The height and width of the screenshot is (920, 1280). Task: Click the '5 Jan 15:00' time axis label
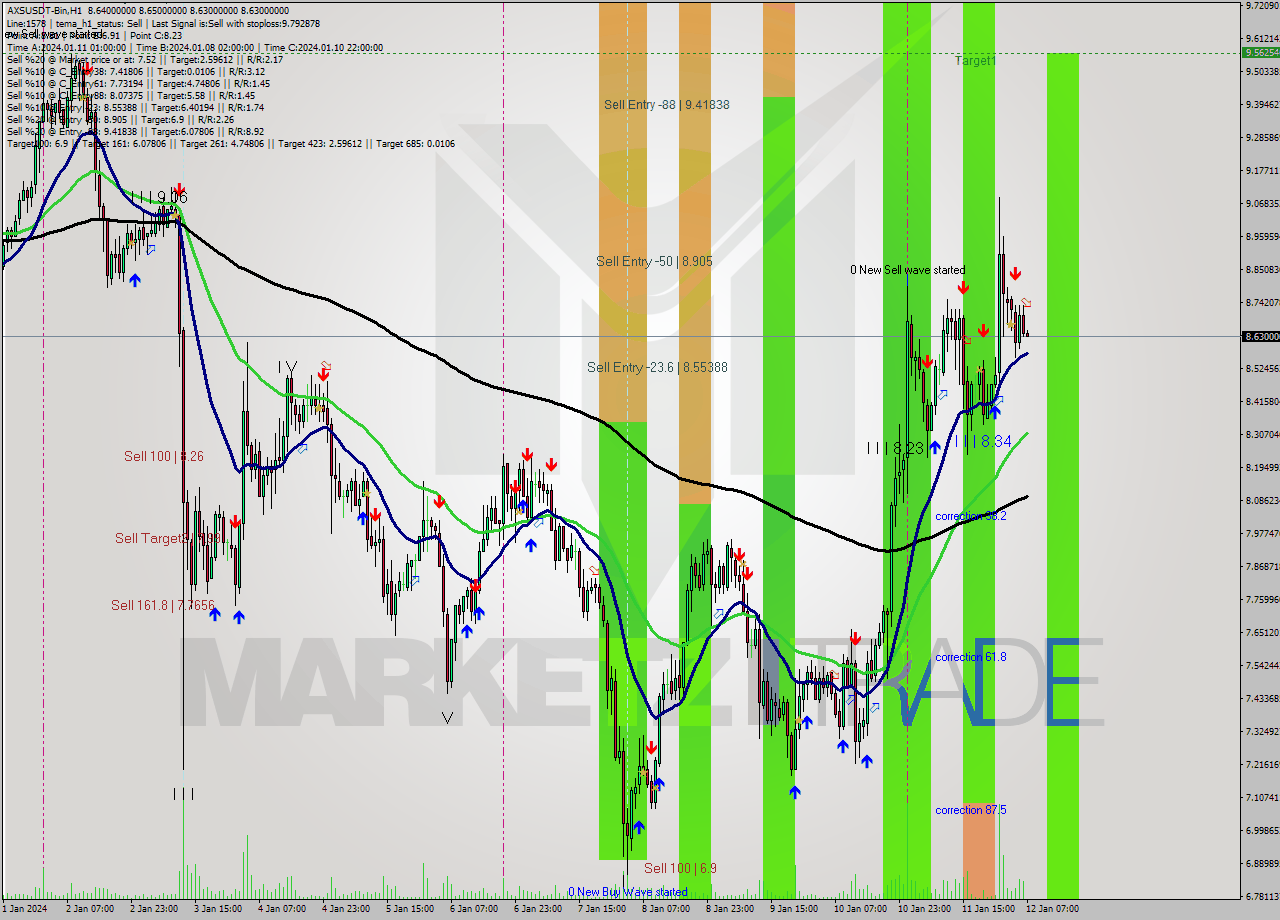click(410, 909)
